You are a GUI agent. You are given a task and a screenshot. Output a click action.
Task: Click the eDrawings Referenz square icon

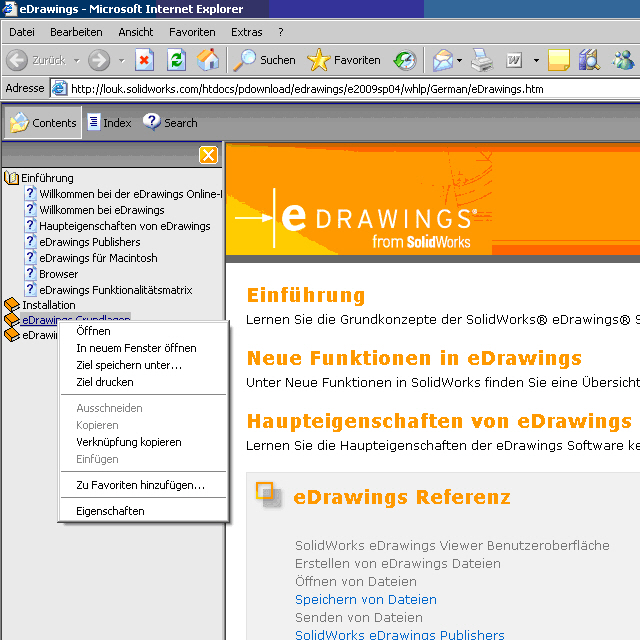tap(268, 495)
